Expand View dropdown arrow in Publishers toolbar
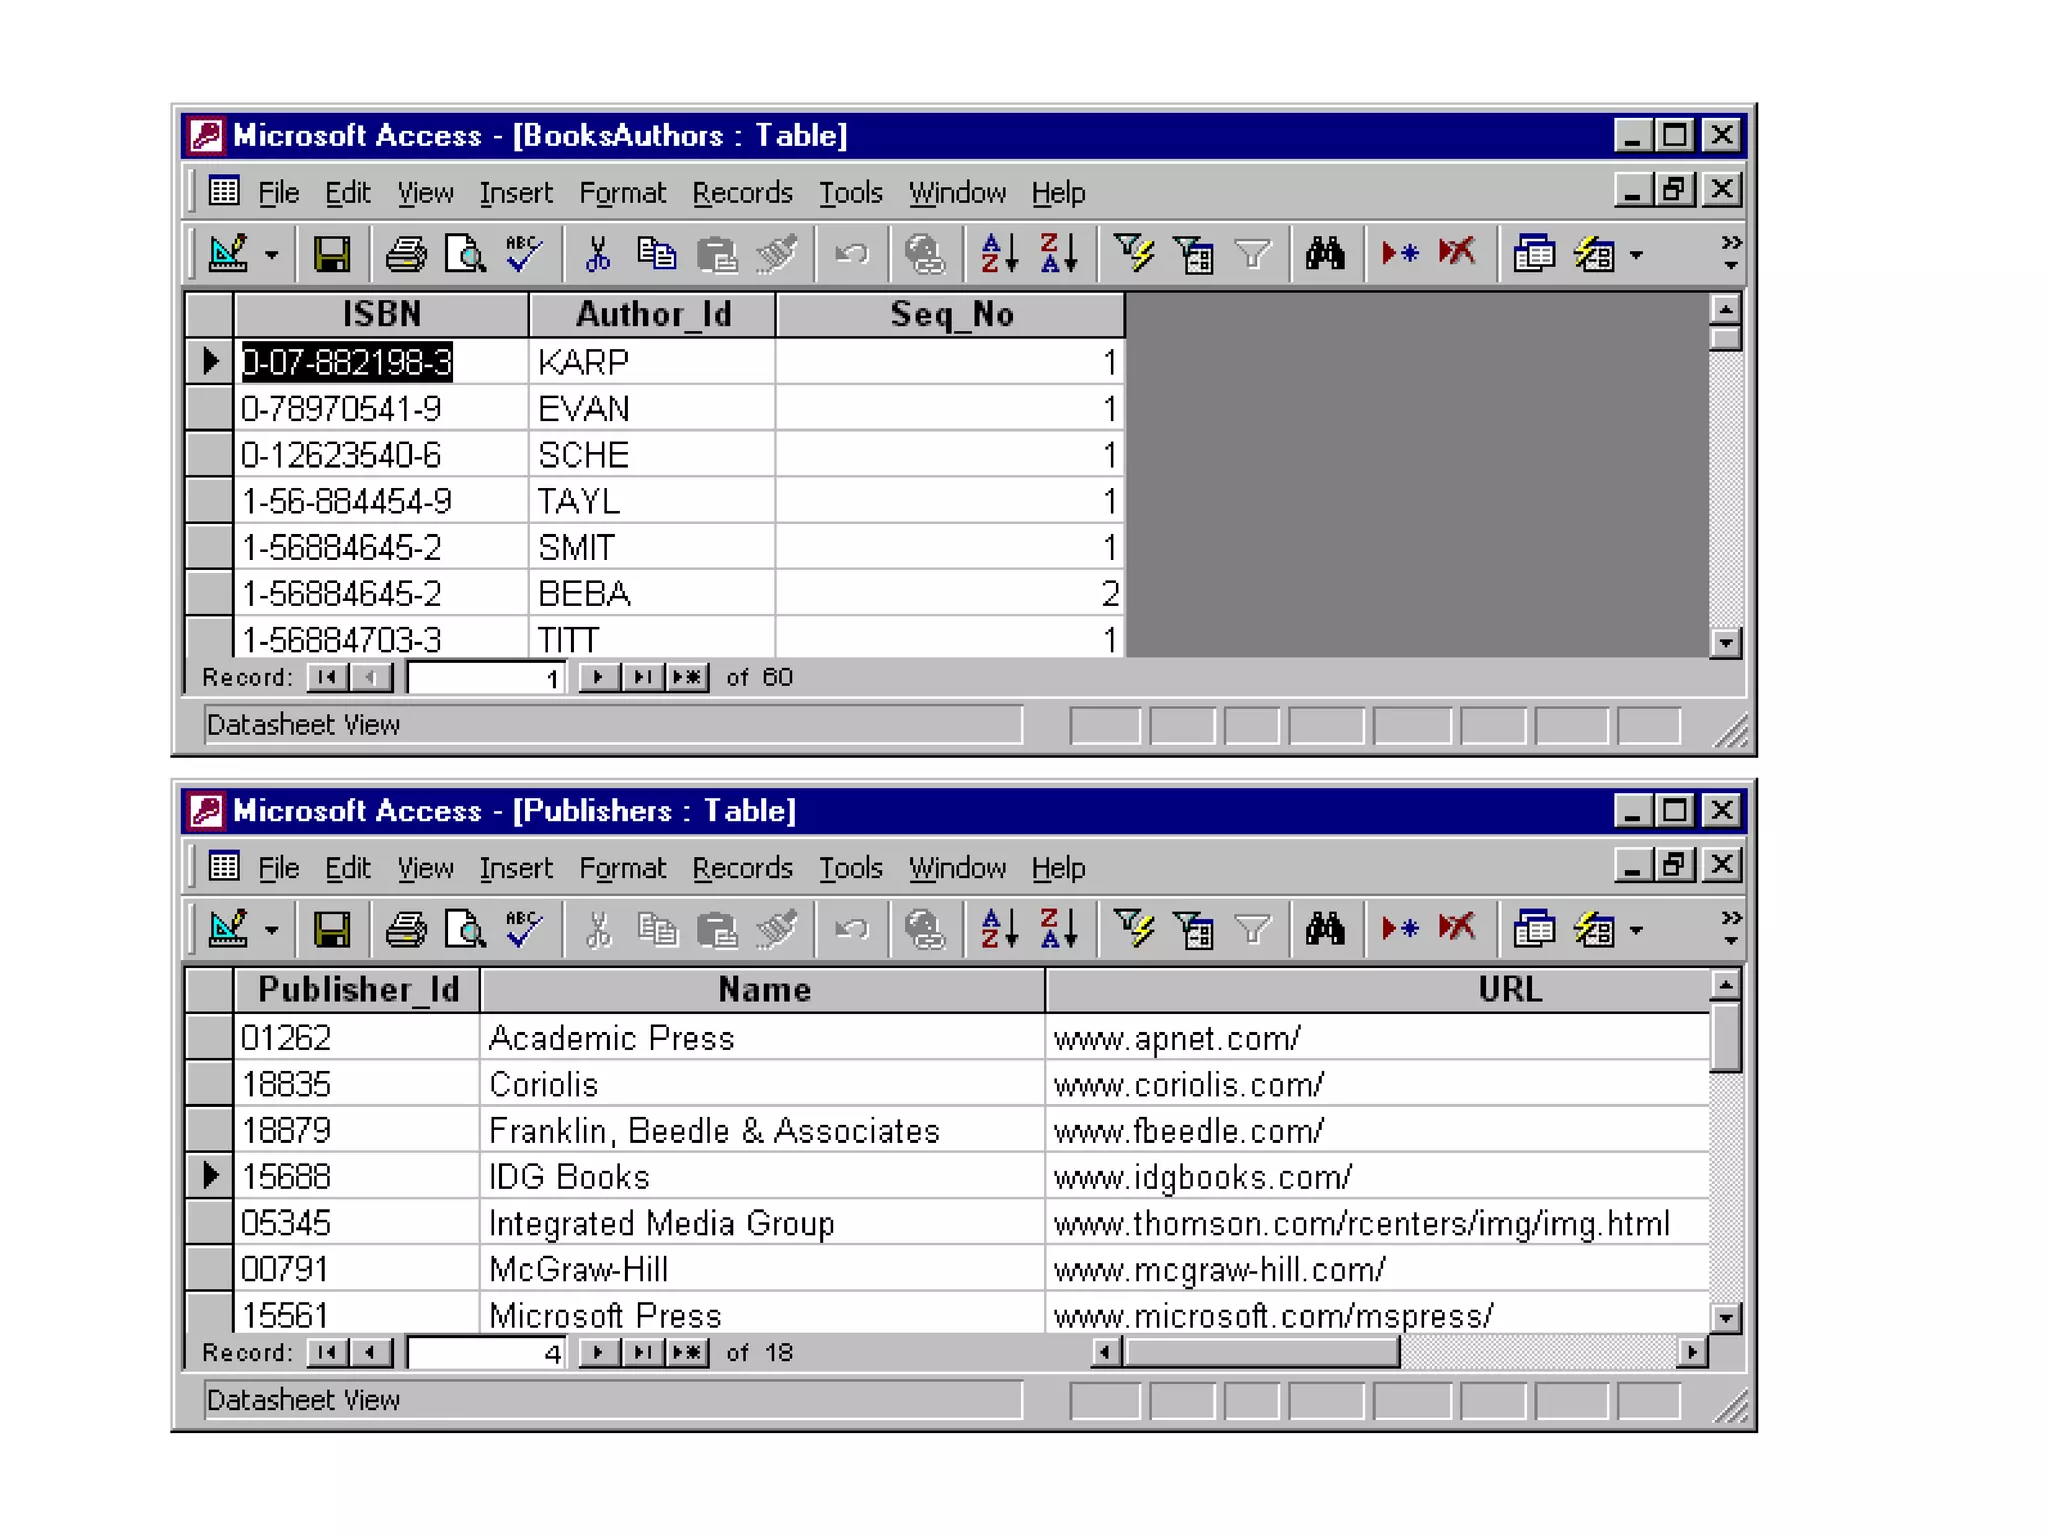Image resolution: width=2048 pixels, height=1536 pixels. [271, 932]
